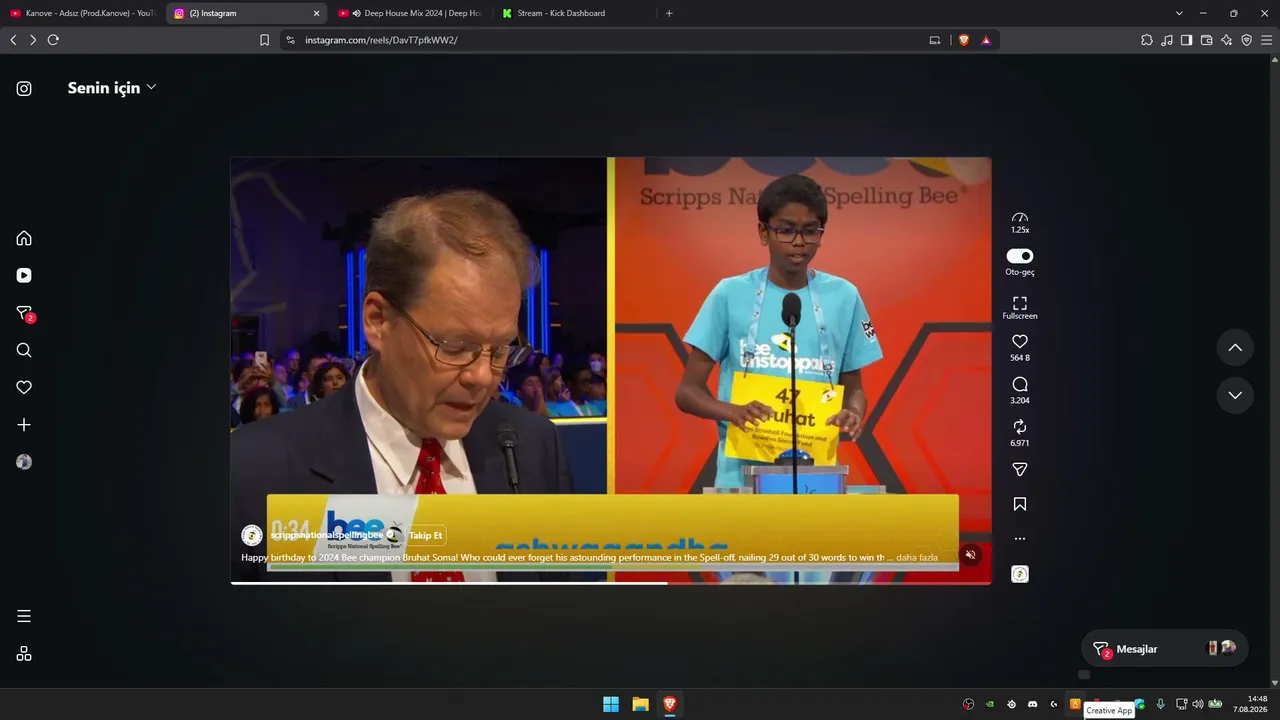Switch to the 'Kanove - Adsız' YouTube tab
Screen dimensions: 1280x720
click(84, 13)
